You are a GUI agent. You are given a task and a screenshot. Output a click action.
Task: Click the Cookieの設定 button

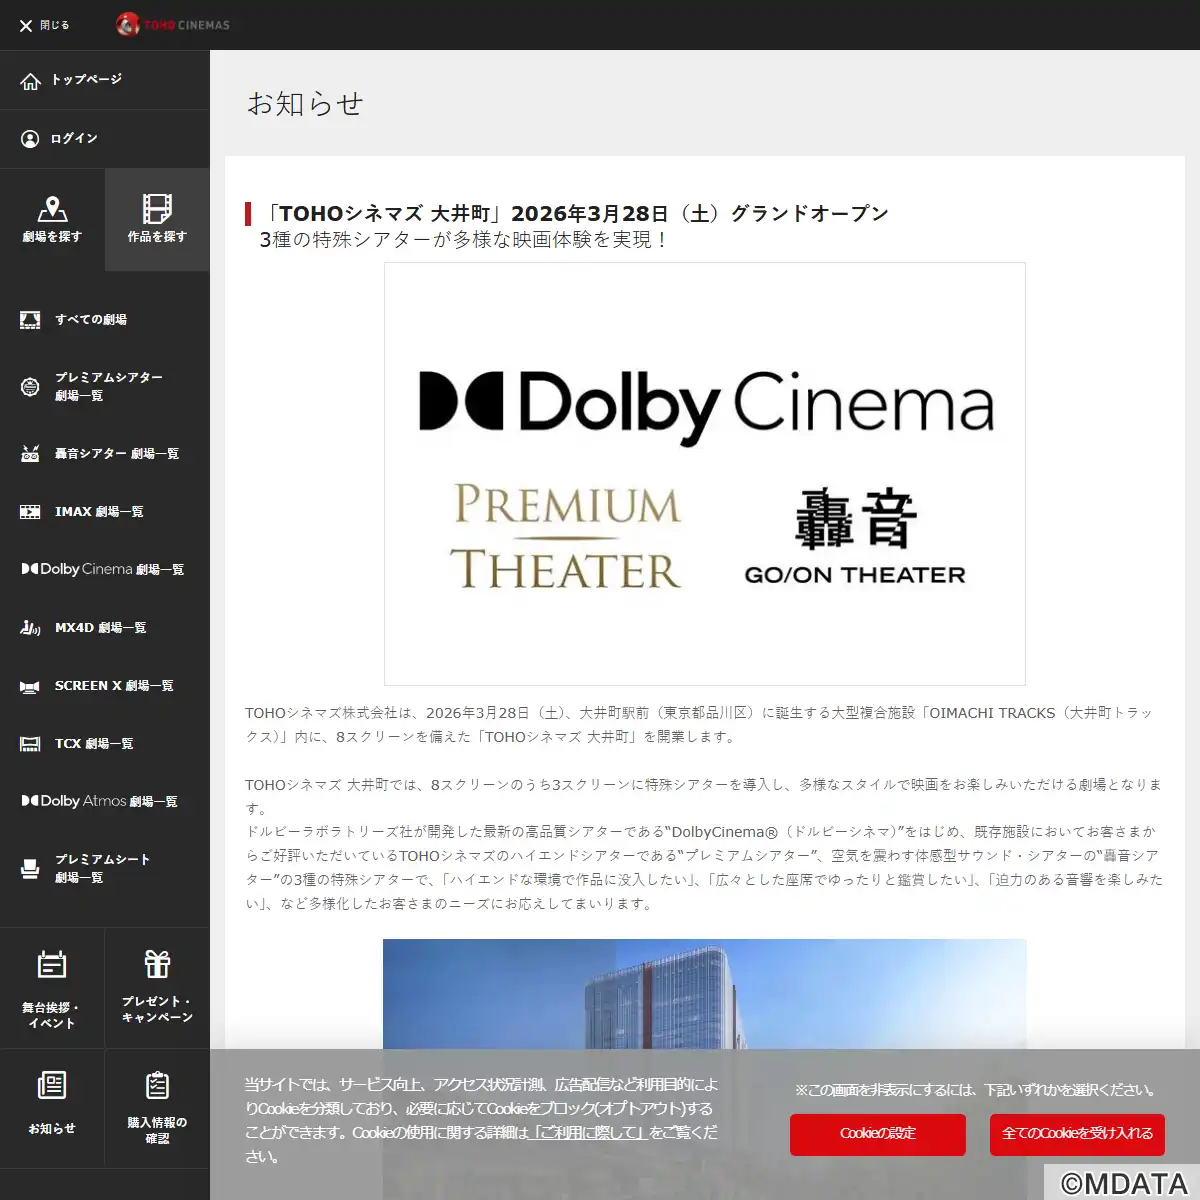coord(877,1134)
